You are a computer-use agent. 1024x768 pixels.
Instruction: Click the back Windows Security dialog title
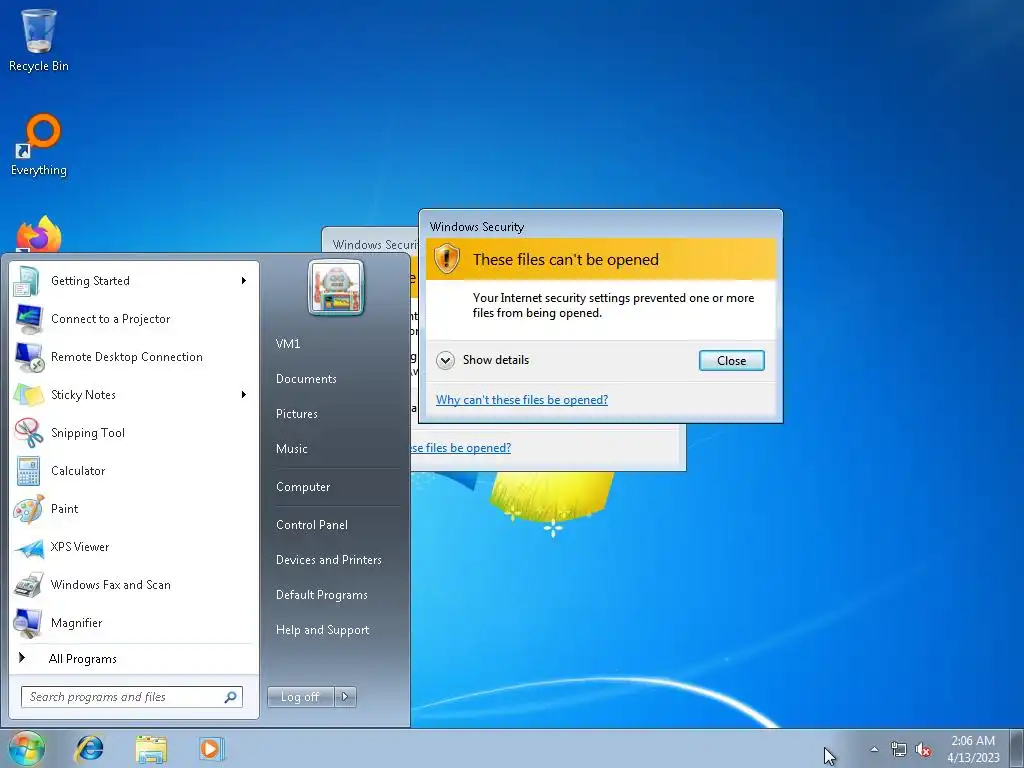coord(375,245)
